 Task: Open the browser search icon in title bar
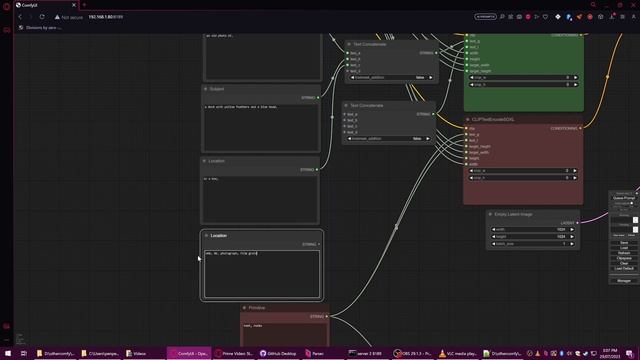tap(593, 5)
